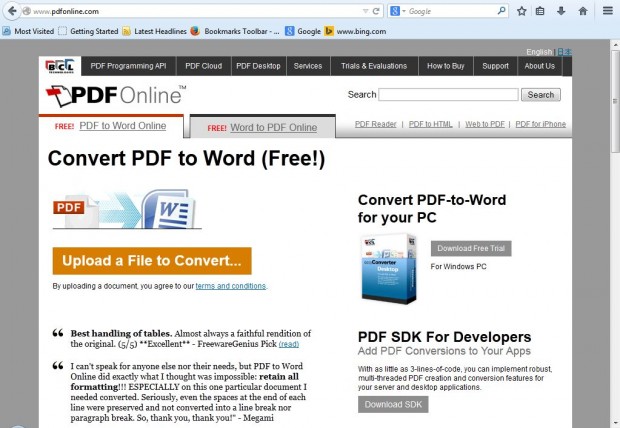
Task: Go back with the browser back arrow
Action: click(x=12, y=11)
